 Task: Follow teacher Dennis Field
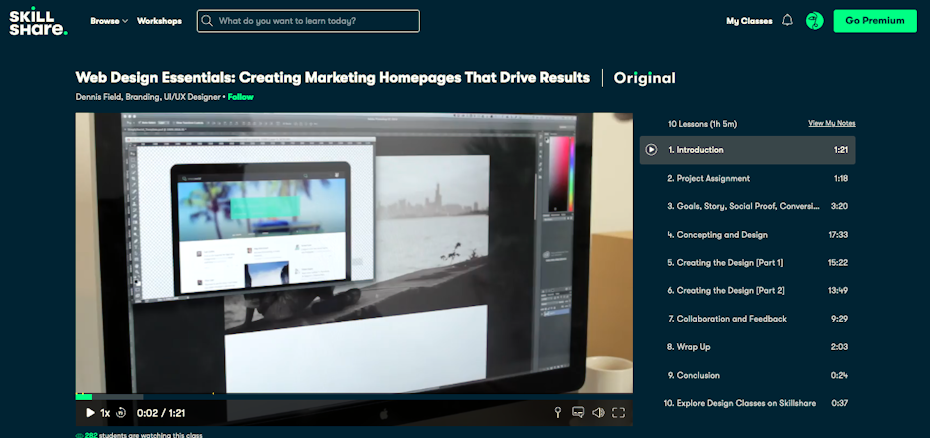point(241,97)
